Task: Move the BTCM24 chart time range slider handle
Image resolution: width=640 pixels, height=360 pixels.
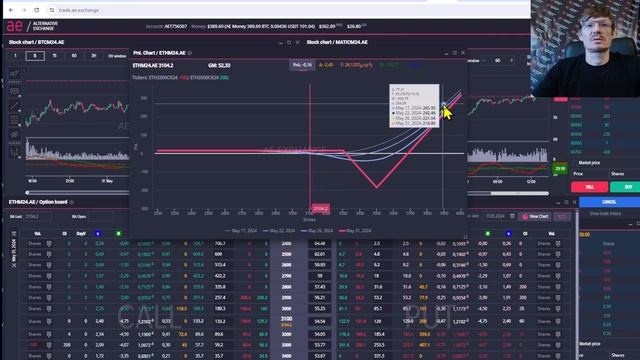Action: 27,193
